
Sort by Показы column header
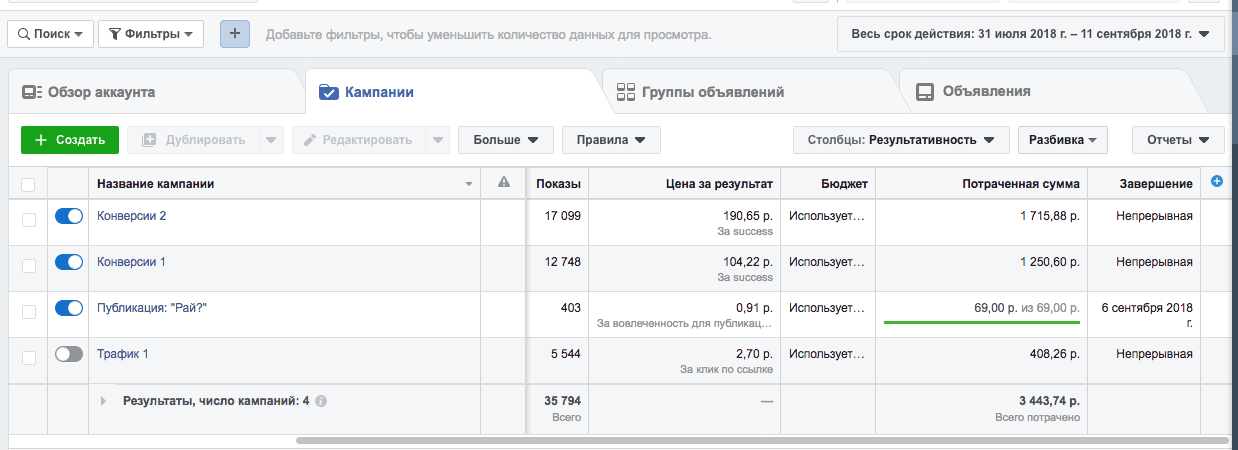558,184
